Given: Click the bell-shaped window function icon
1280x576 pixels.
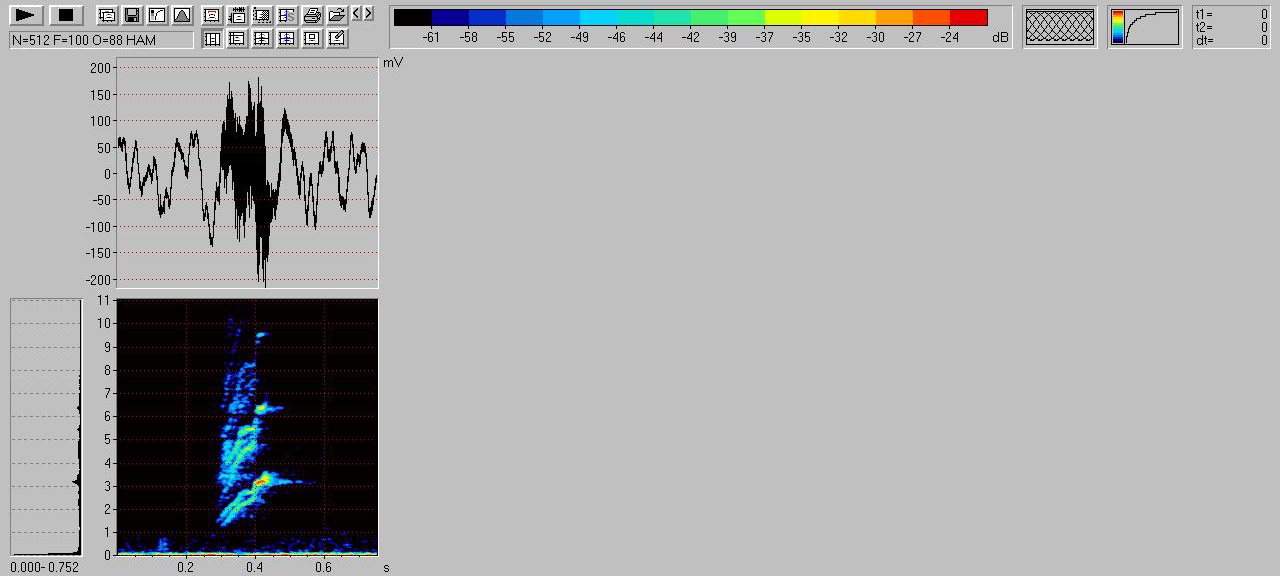Looking at the screenshot, I should coord(181,15).
